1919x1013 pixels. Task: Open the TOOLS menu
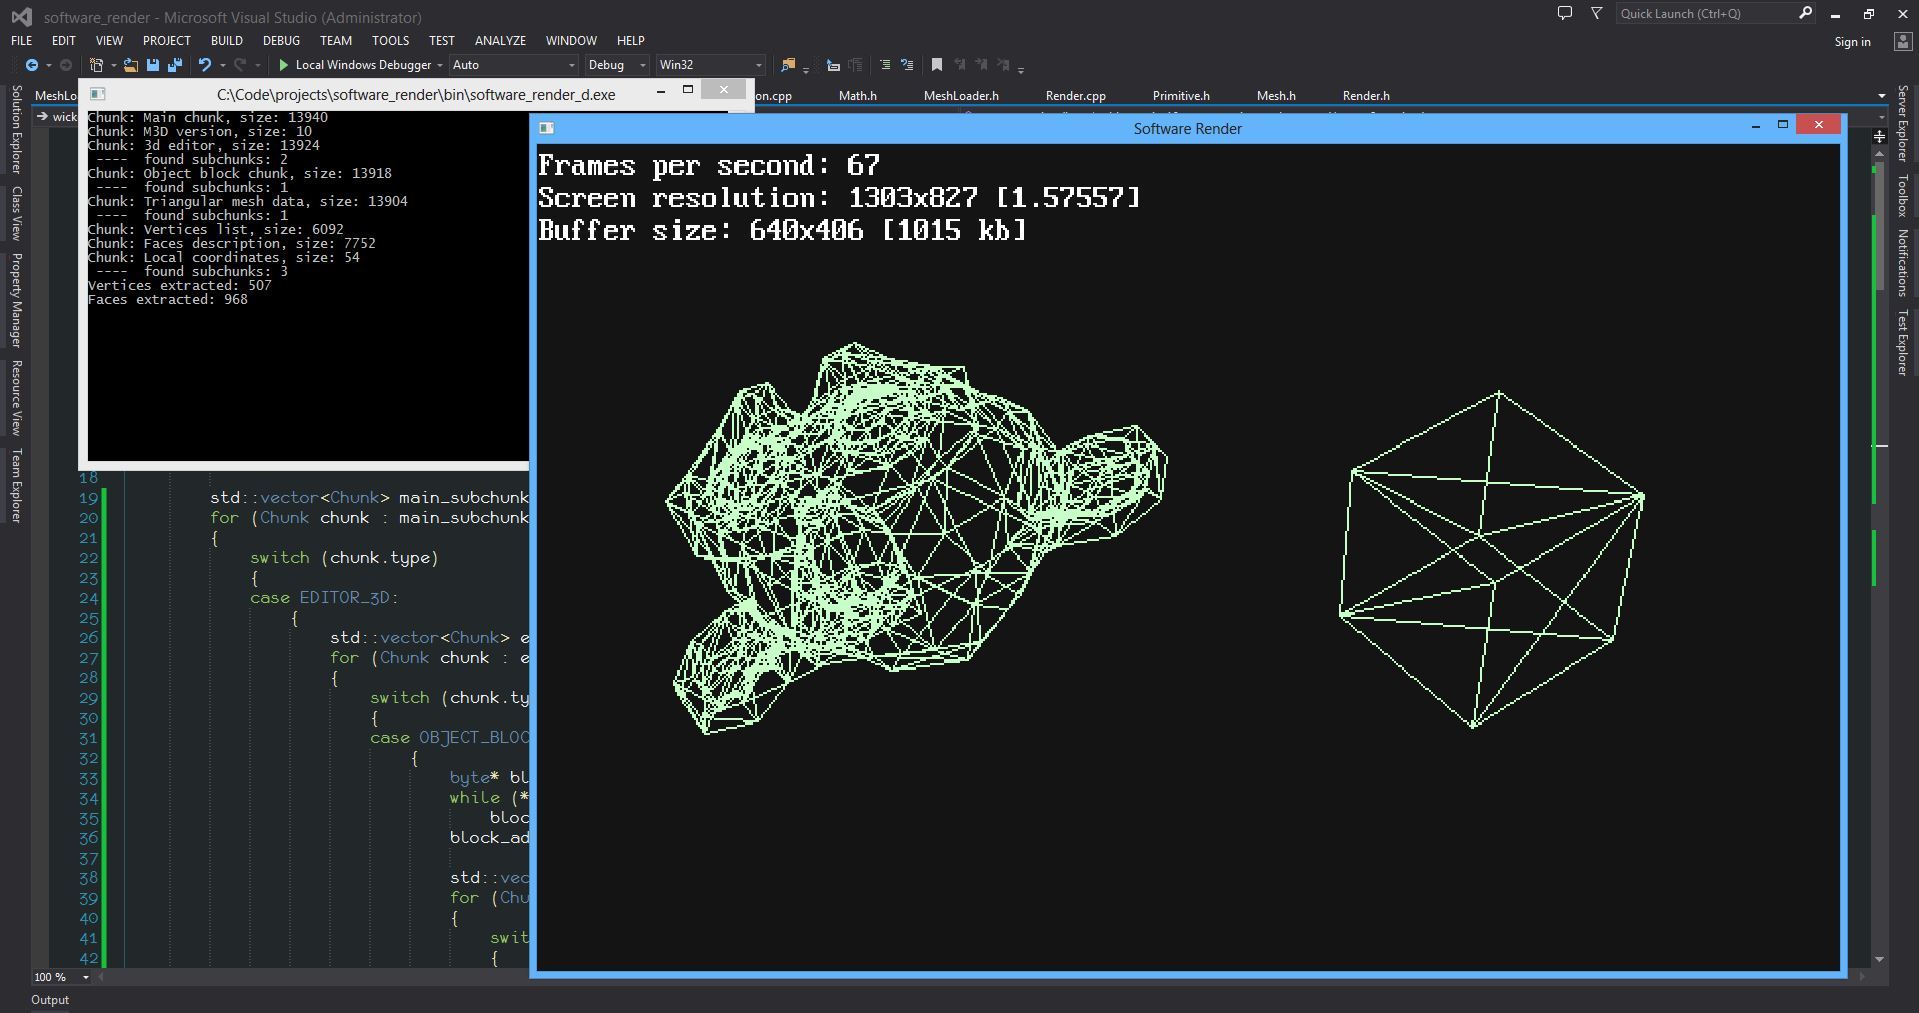390,41
